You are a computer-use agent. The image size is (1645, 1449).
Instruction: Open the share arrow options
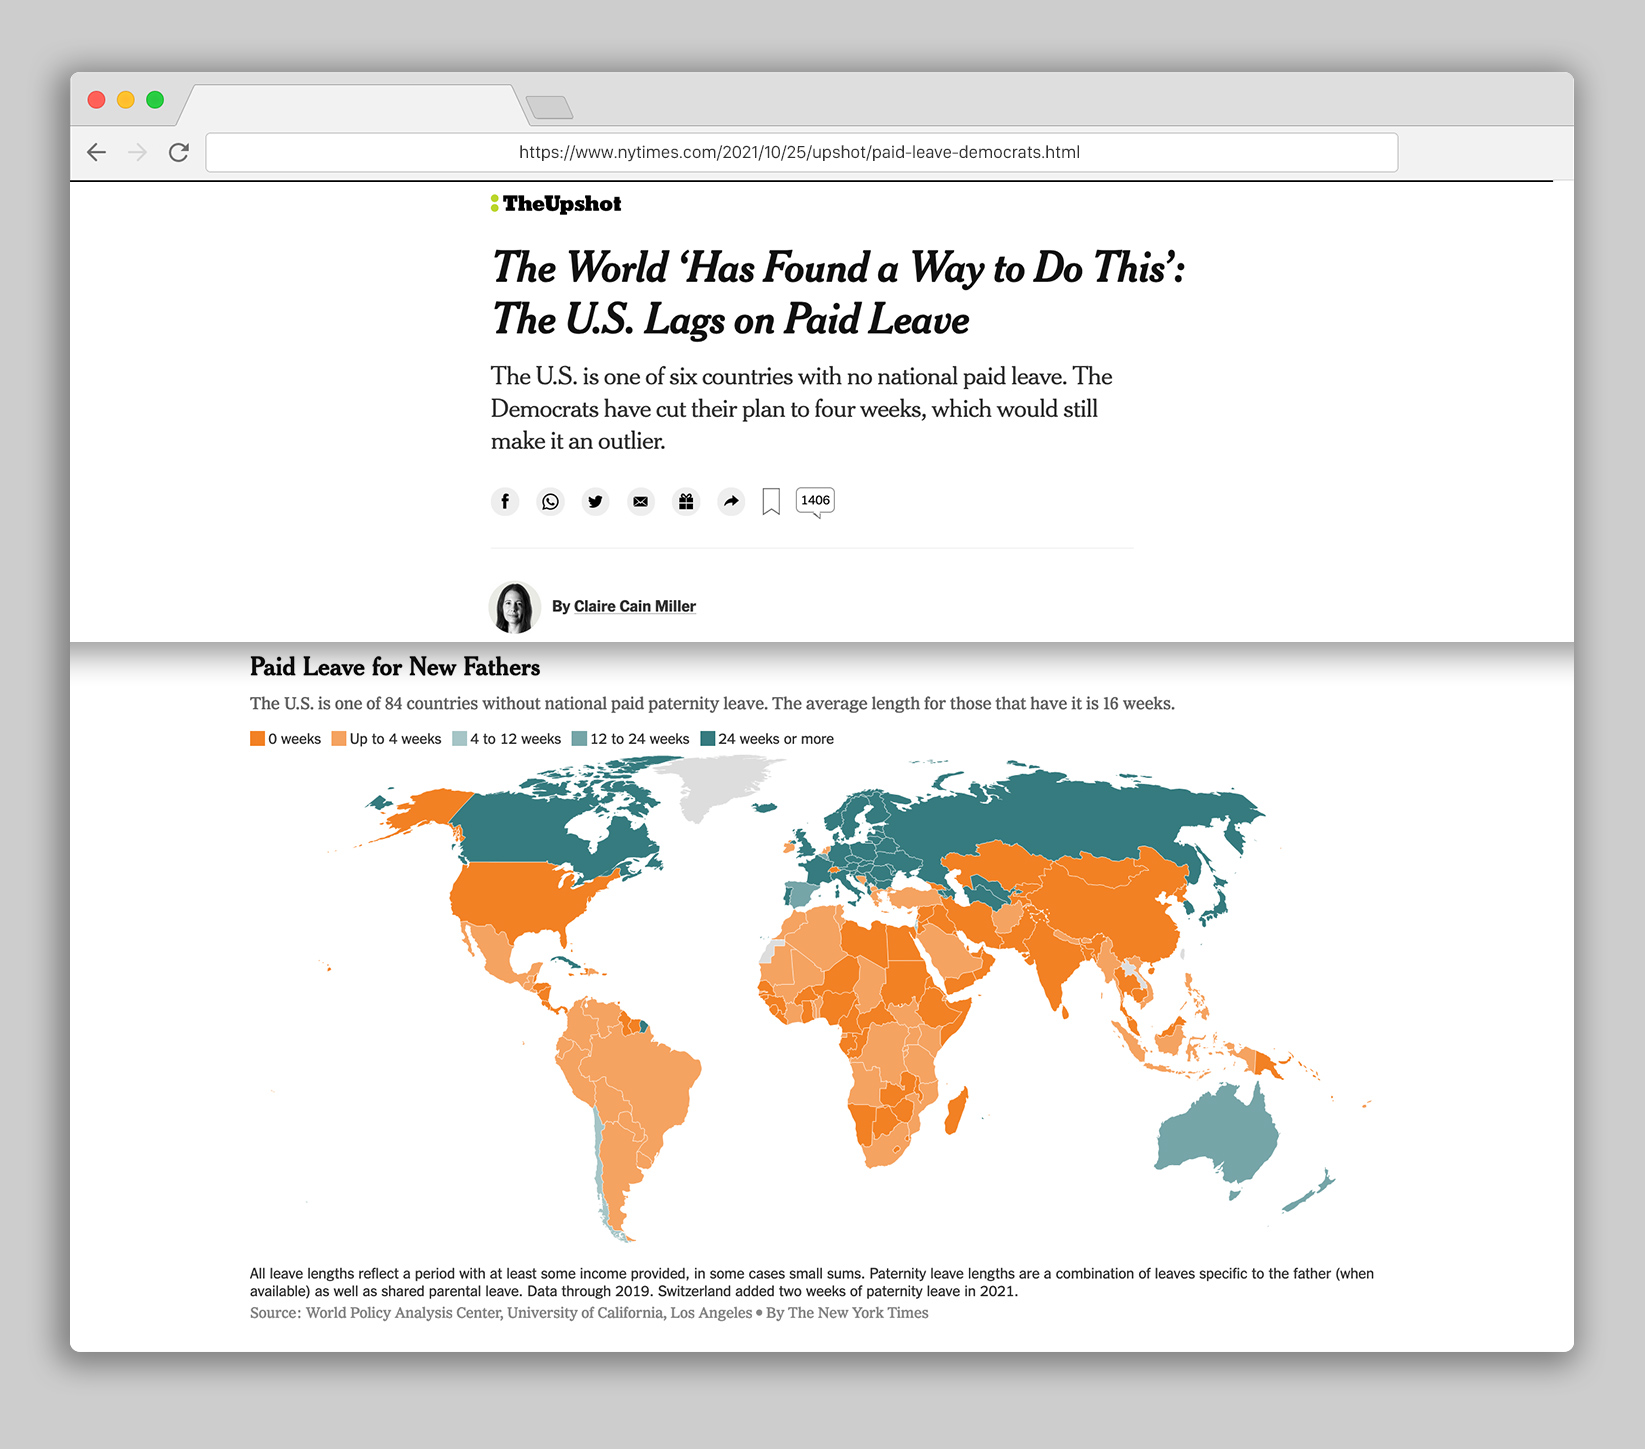pos(731,501)
